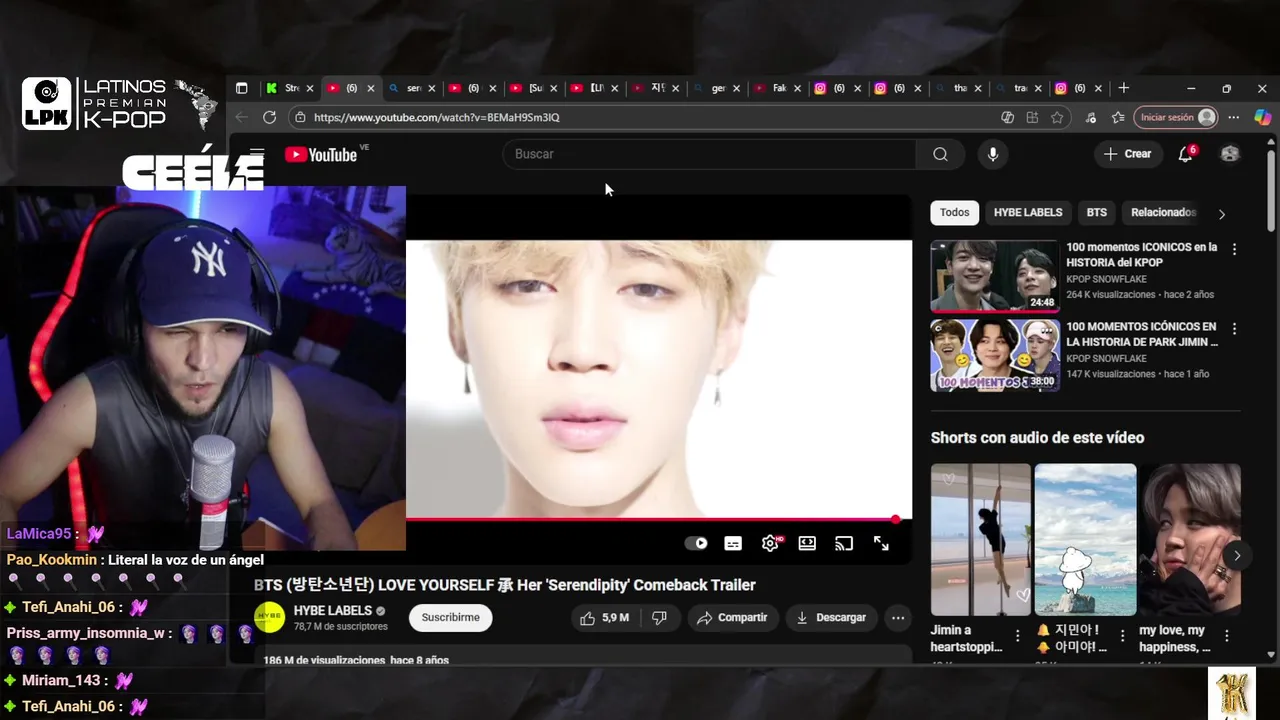Image resolution: width=1280 pixels, height=720 pixels.
Task: Click the Buscar search input field
Action: 709,154
